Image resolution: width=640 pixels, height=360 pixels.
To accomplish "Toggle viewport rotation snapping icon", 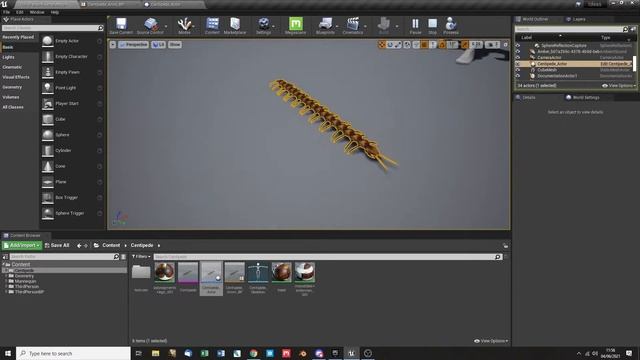I will pyautogui.click(x=442, y=44).
